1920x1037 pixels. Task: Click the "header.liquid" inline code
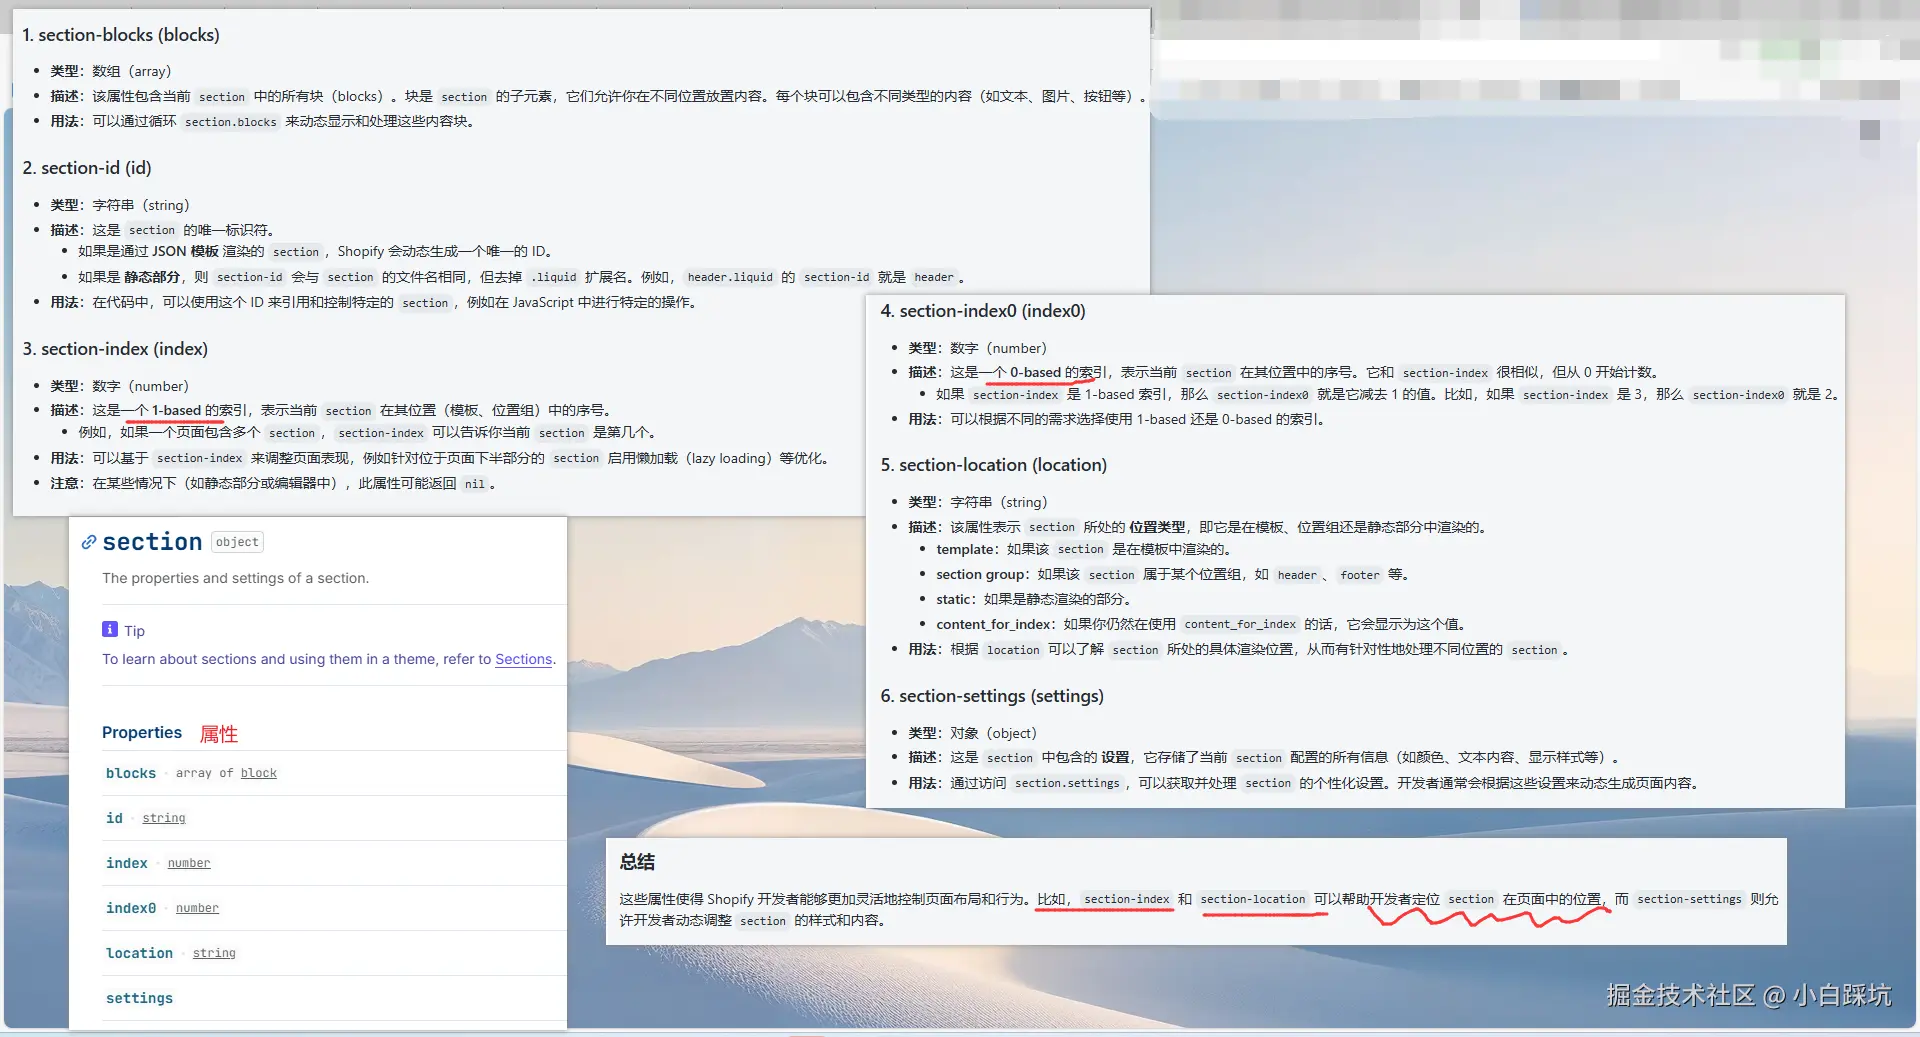pos(730,277)
